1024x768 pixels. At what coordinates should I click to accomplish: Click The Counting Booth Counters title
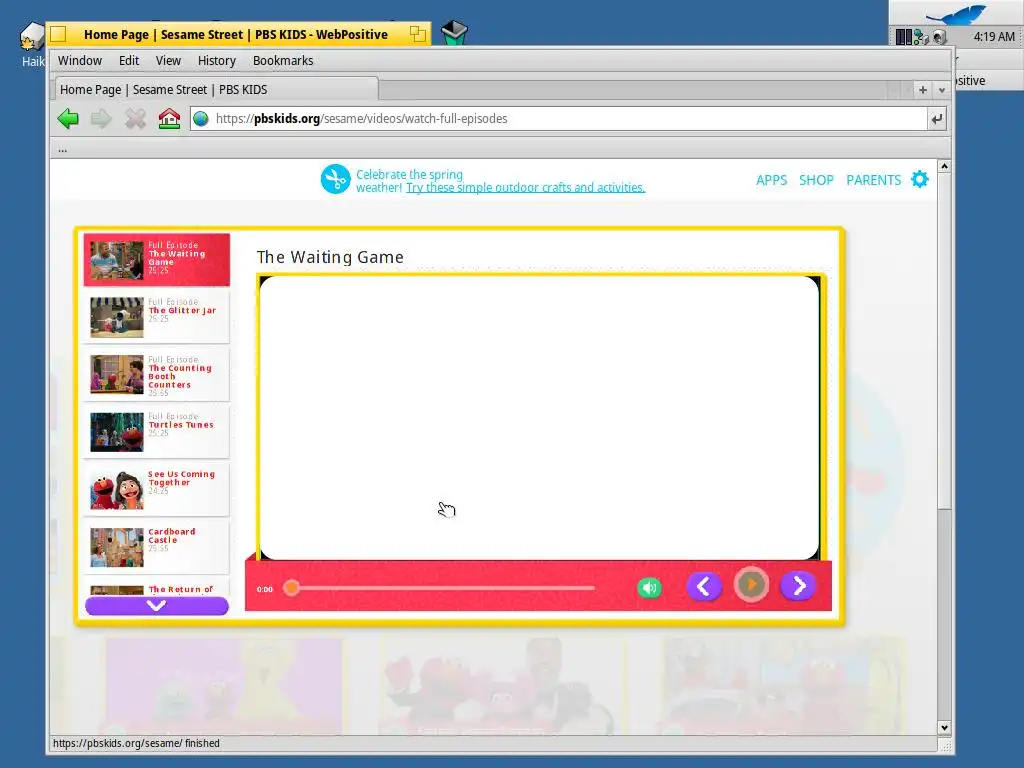[180, 376]
